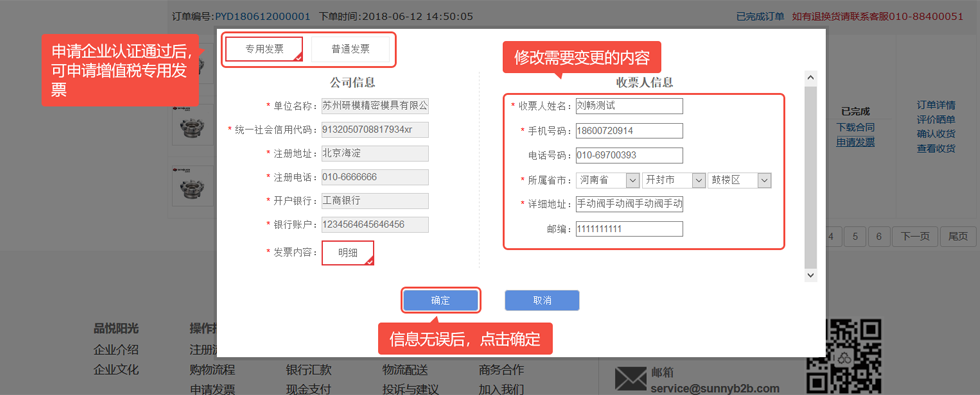Screen dimensions: 980x395
Task: Click the 注册地址 field showing 北京海淀
Action: click(x=375, y=153)
